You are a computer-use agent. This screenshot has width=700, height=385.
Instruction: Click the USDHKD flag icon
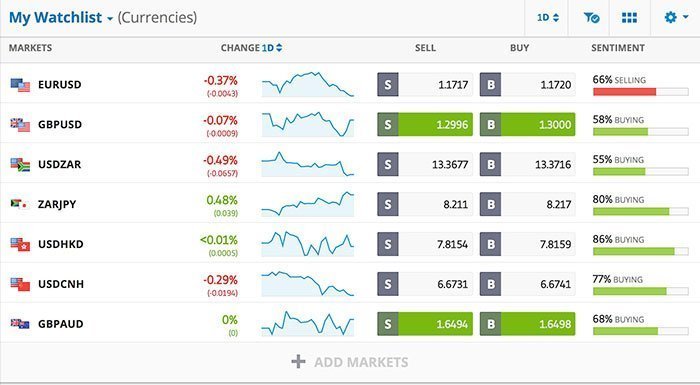20,244
